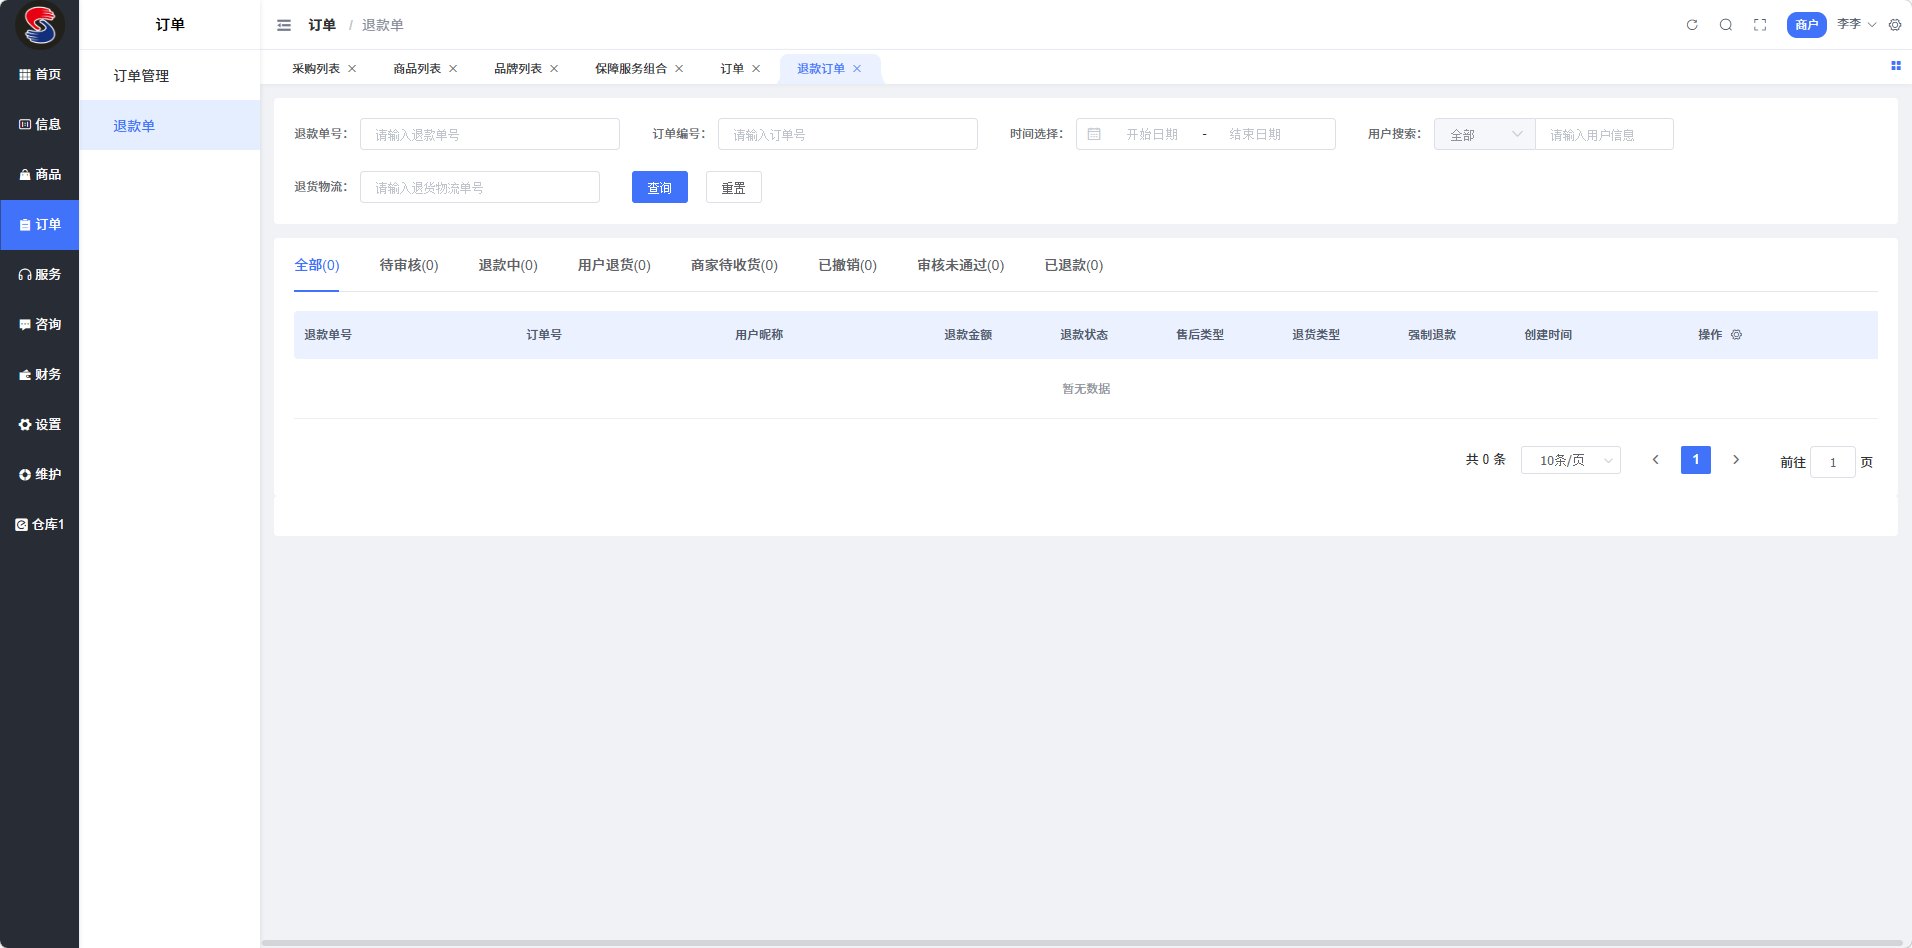Switch to the 待审核(0) status tab
Viewport: 1912px width, 948px height.
tap(408, 265)
